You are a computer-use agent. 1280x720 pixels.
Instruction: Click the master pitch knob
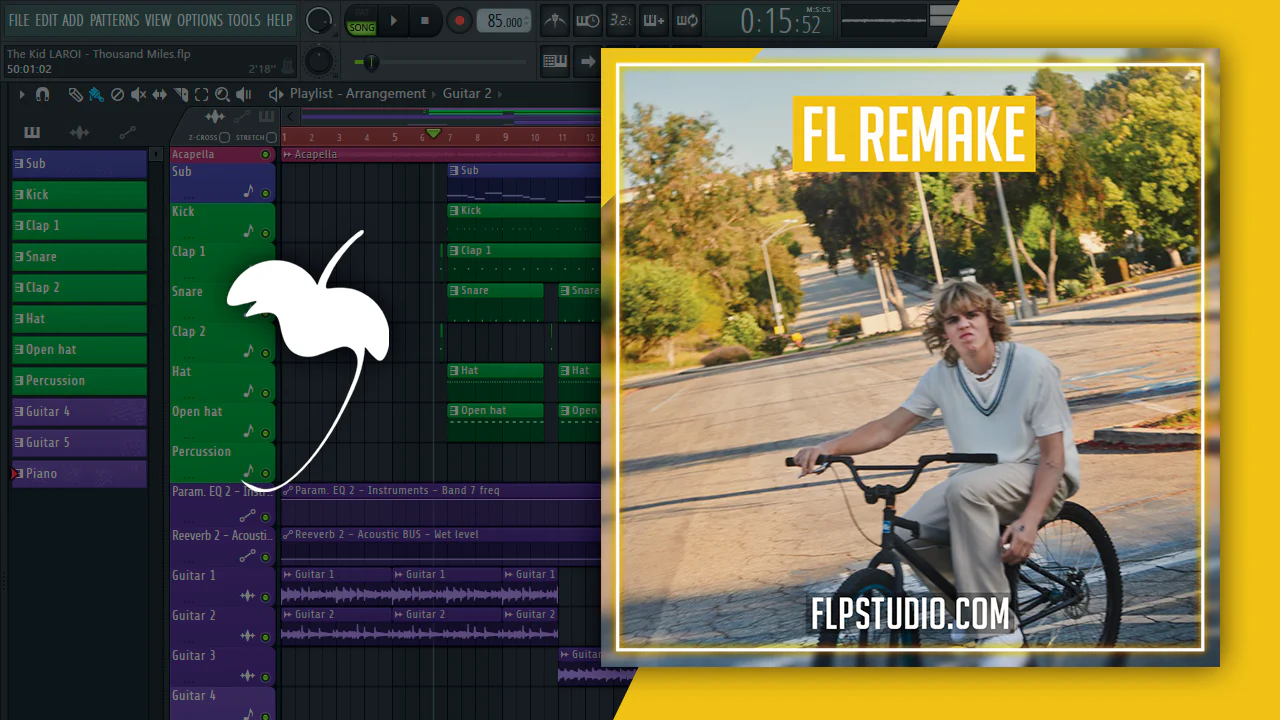pyautogui.click(x=319, y=61)
